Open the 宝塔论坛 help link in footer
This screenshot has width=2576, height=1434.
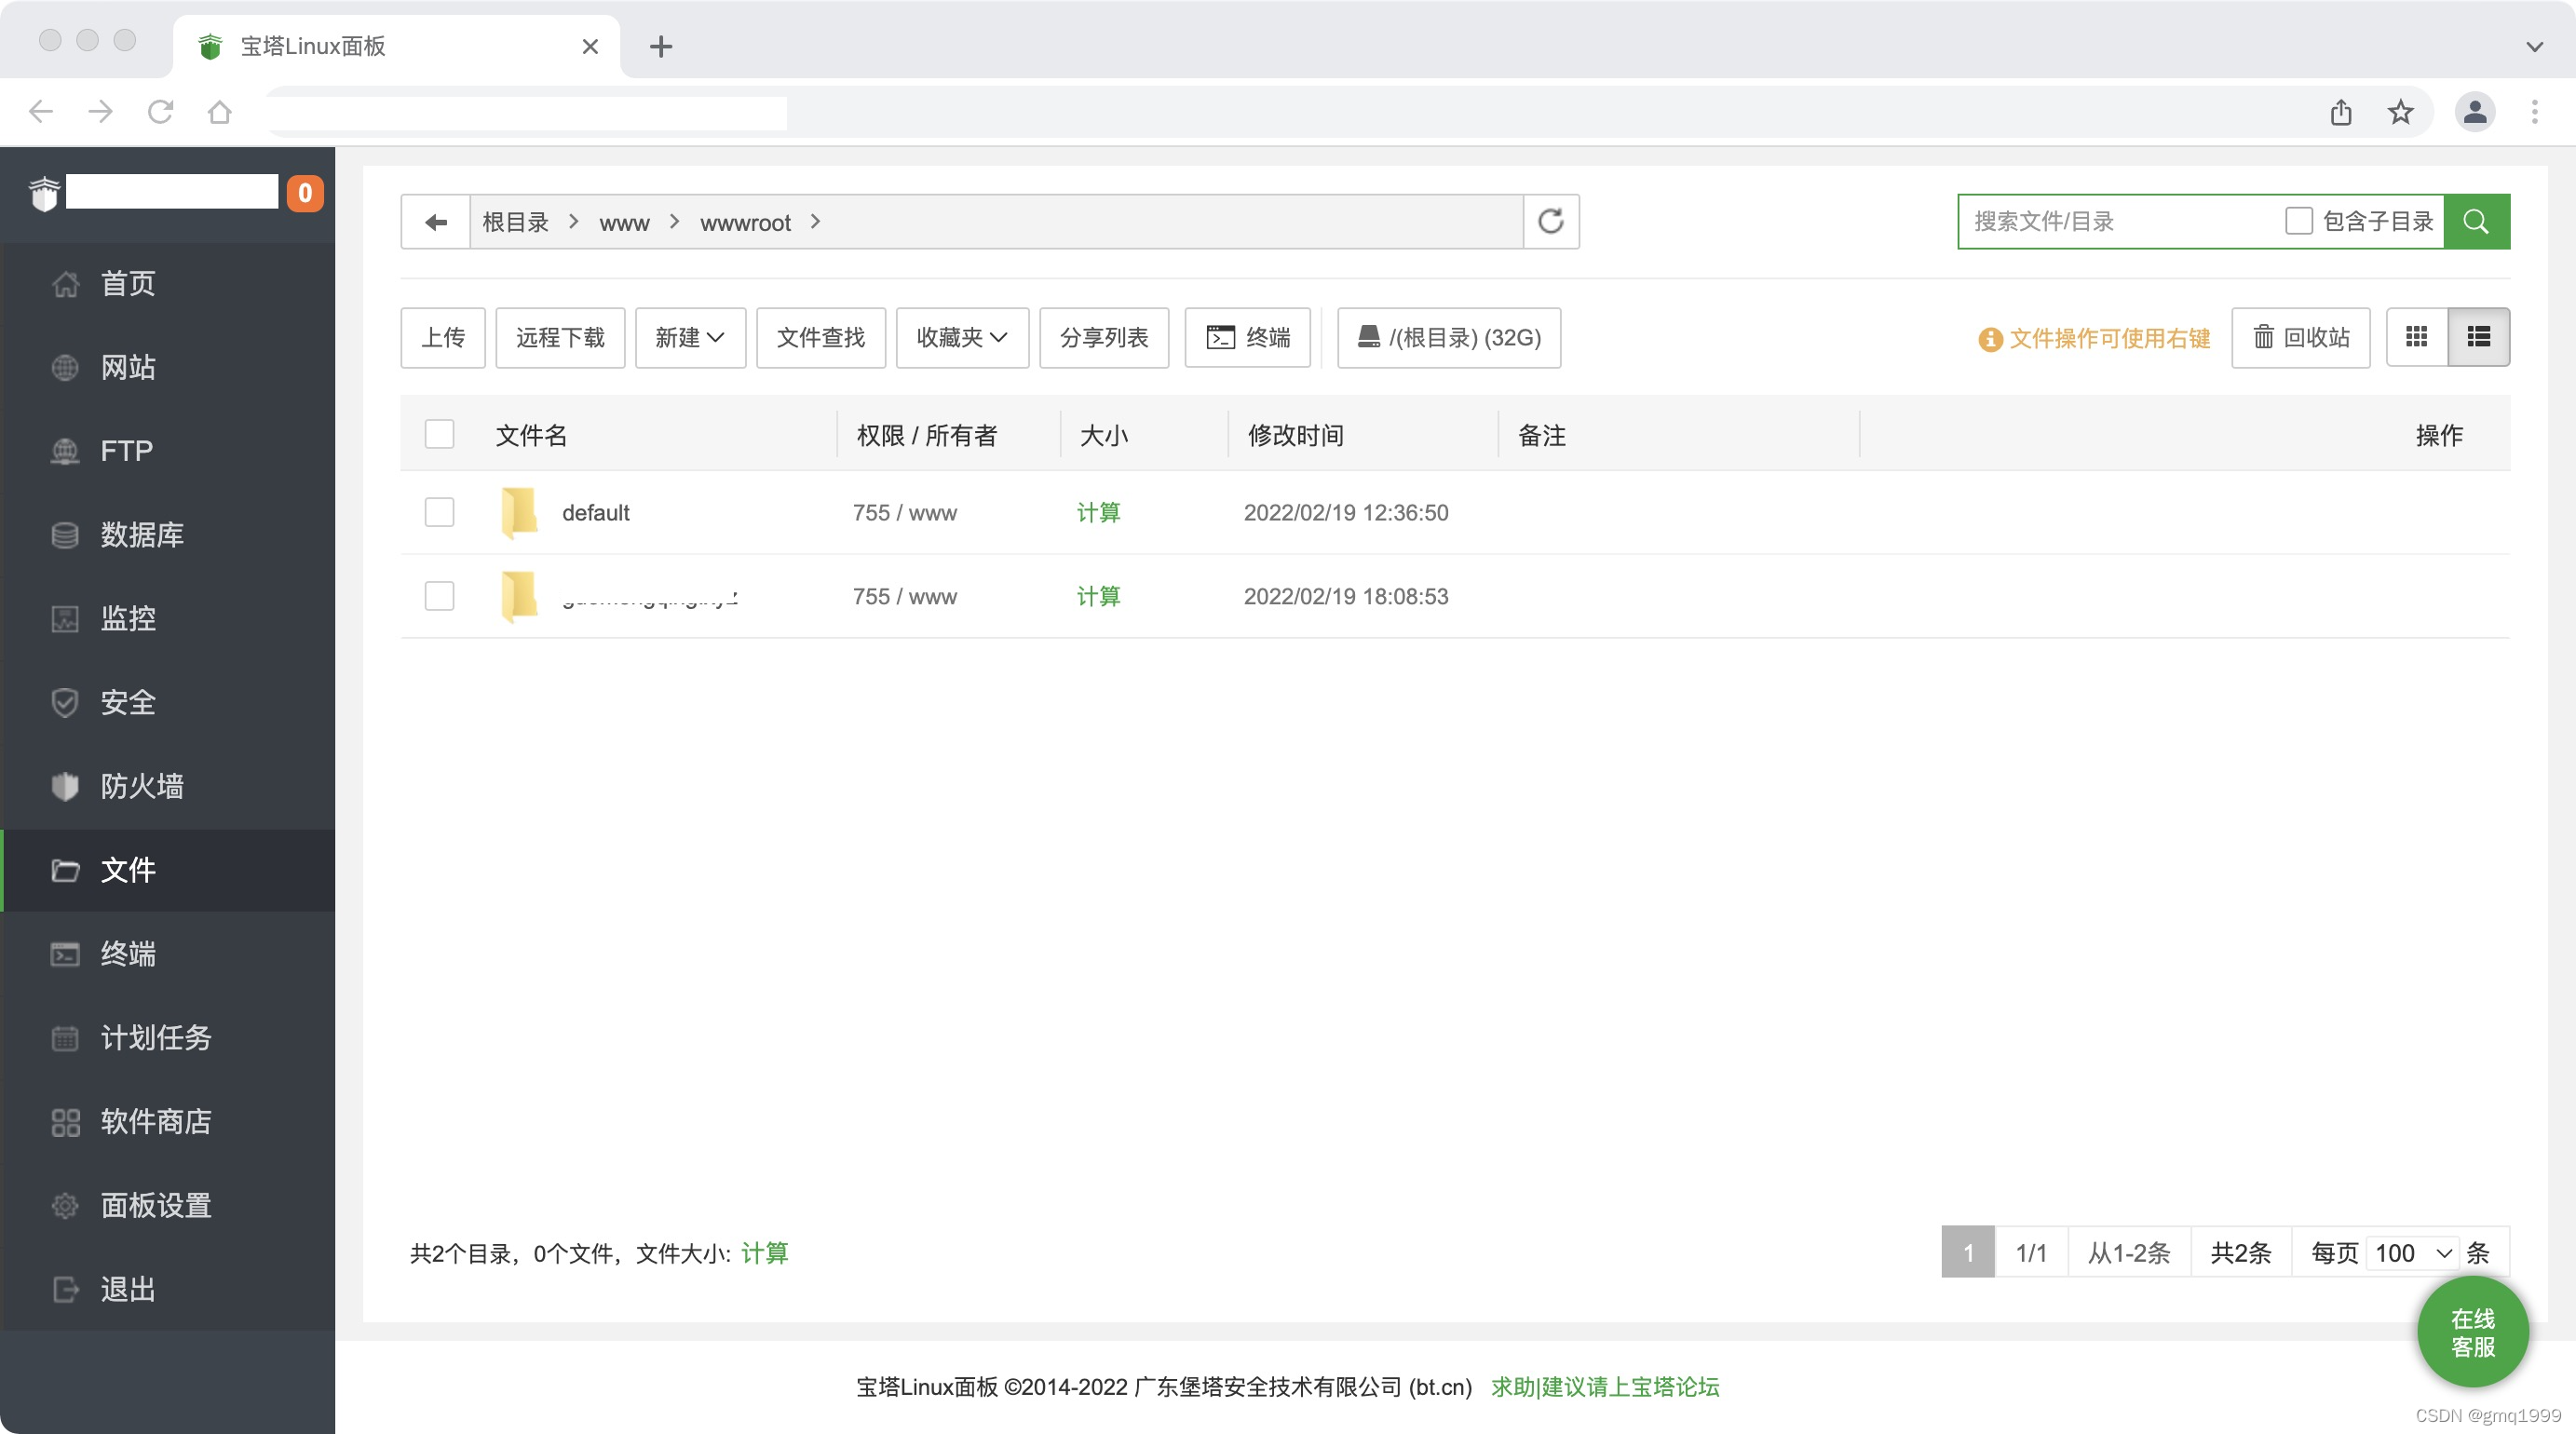pyautogui.click(x=1604, y=1386)
